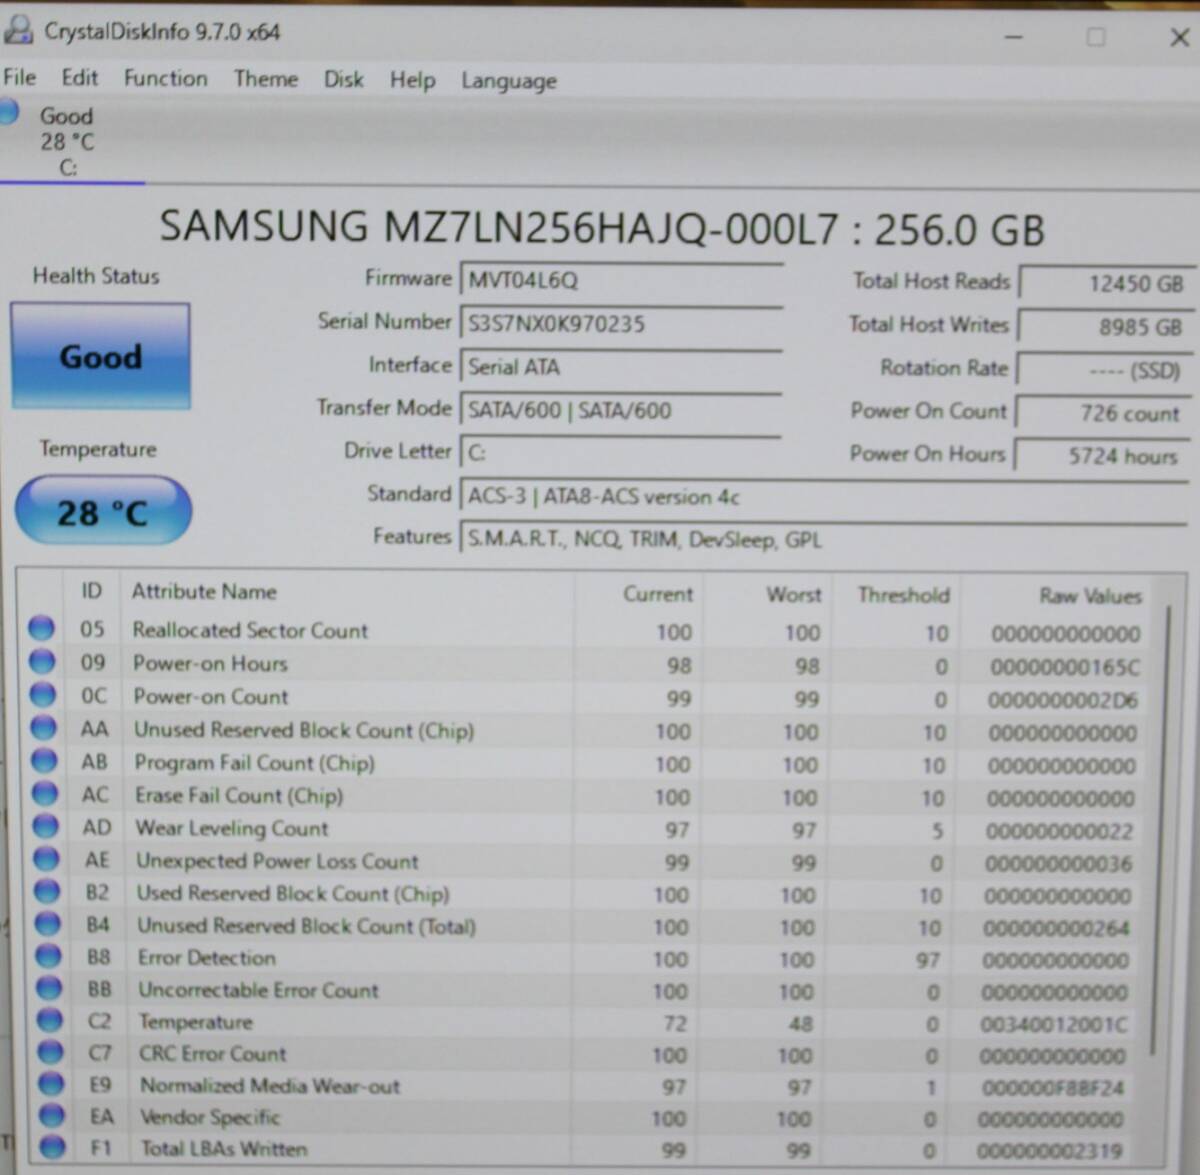Click status icon for Vendor Specific

click(x=52, y=1115)
